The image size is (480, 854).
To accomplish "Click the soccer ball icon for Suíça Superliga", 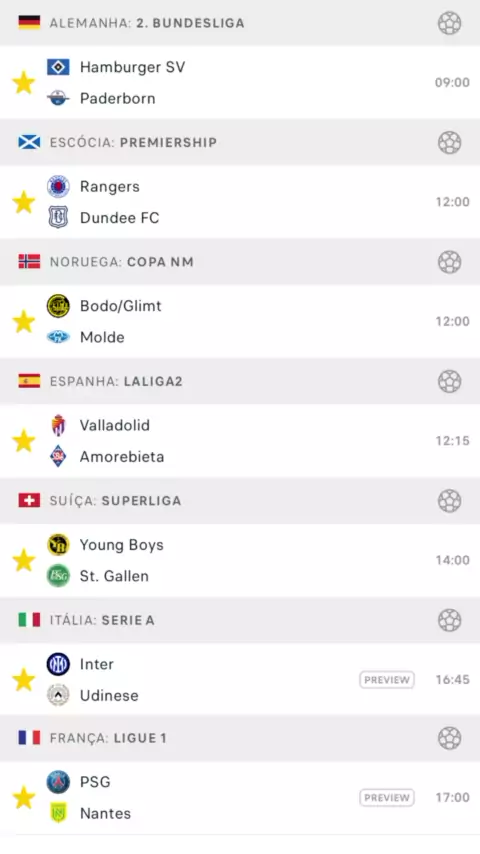I will click(449, 501).
